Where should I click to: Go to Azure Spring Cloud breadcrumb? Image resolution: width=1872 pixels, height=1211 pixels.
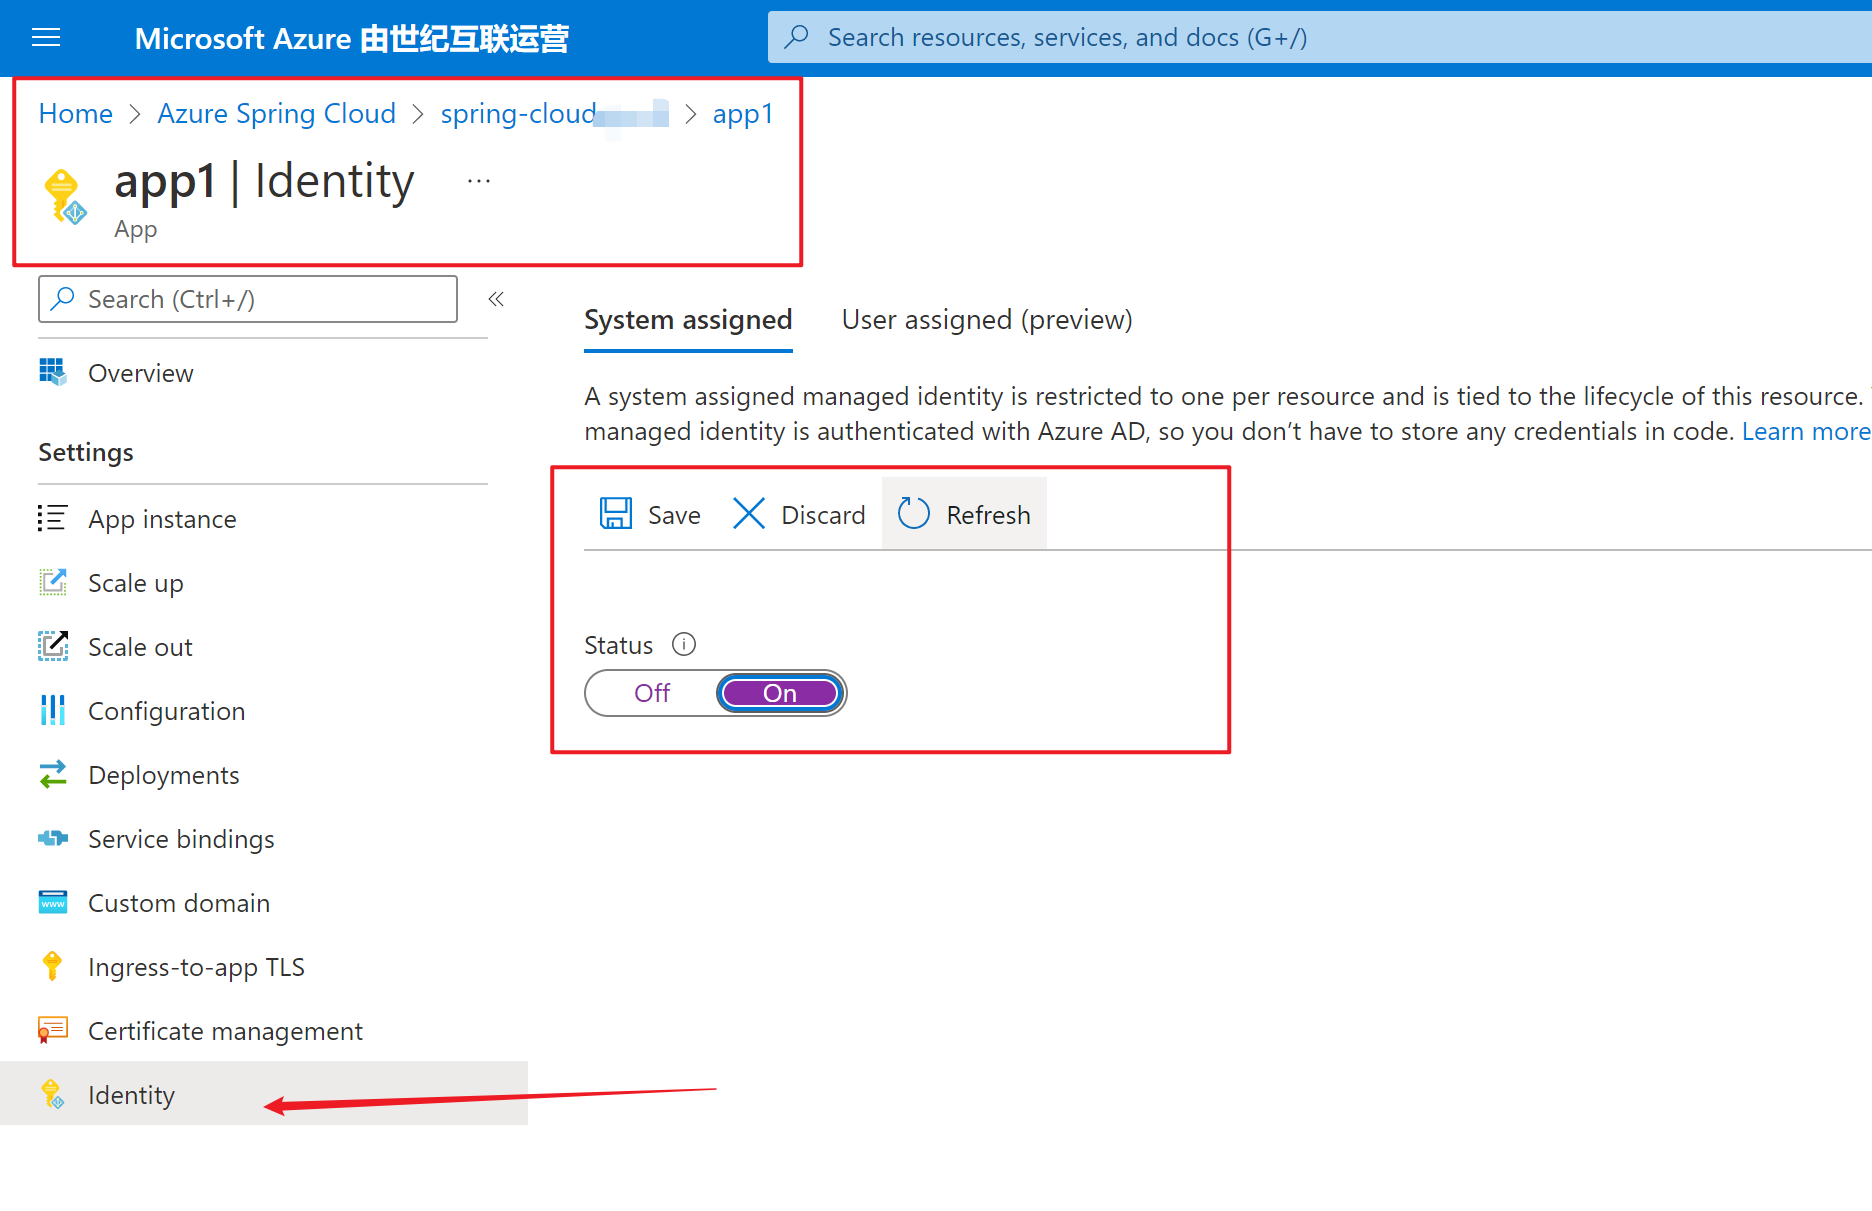(x=276, y=114)
